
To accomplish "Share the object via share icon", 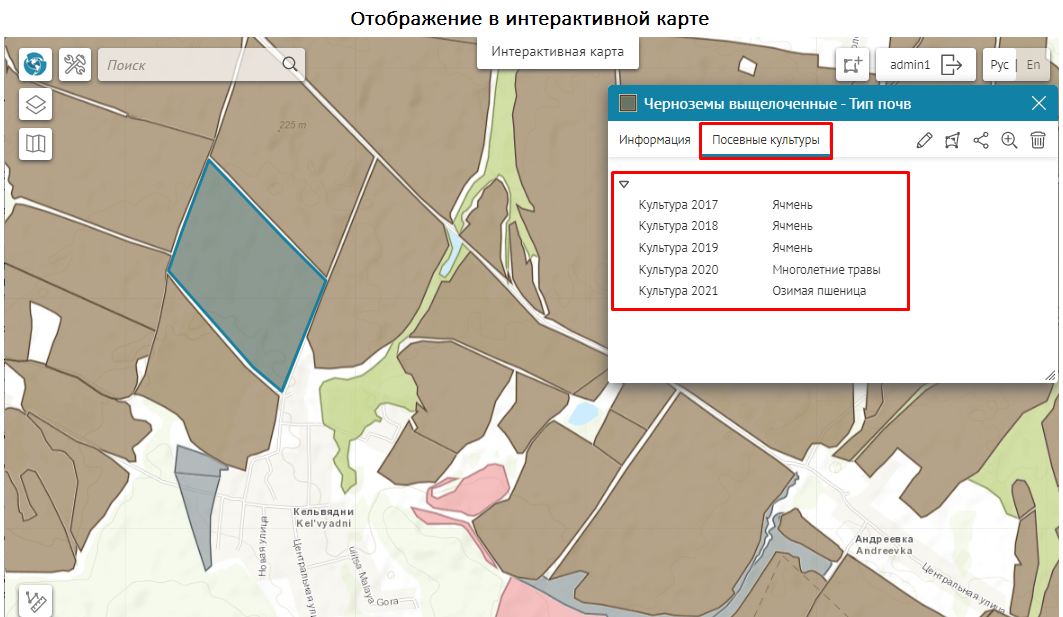I will point(981,141).
